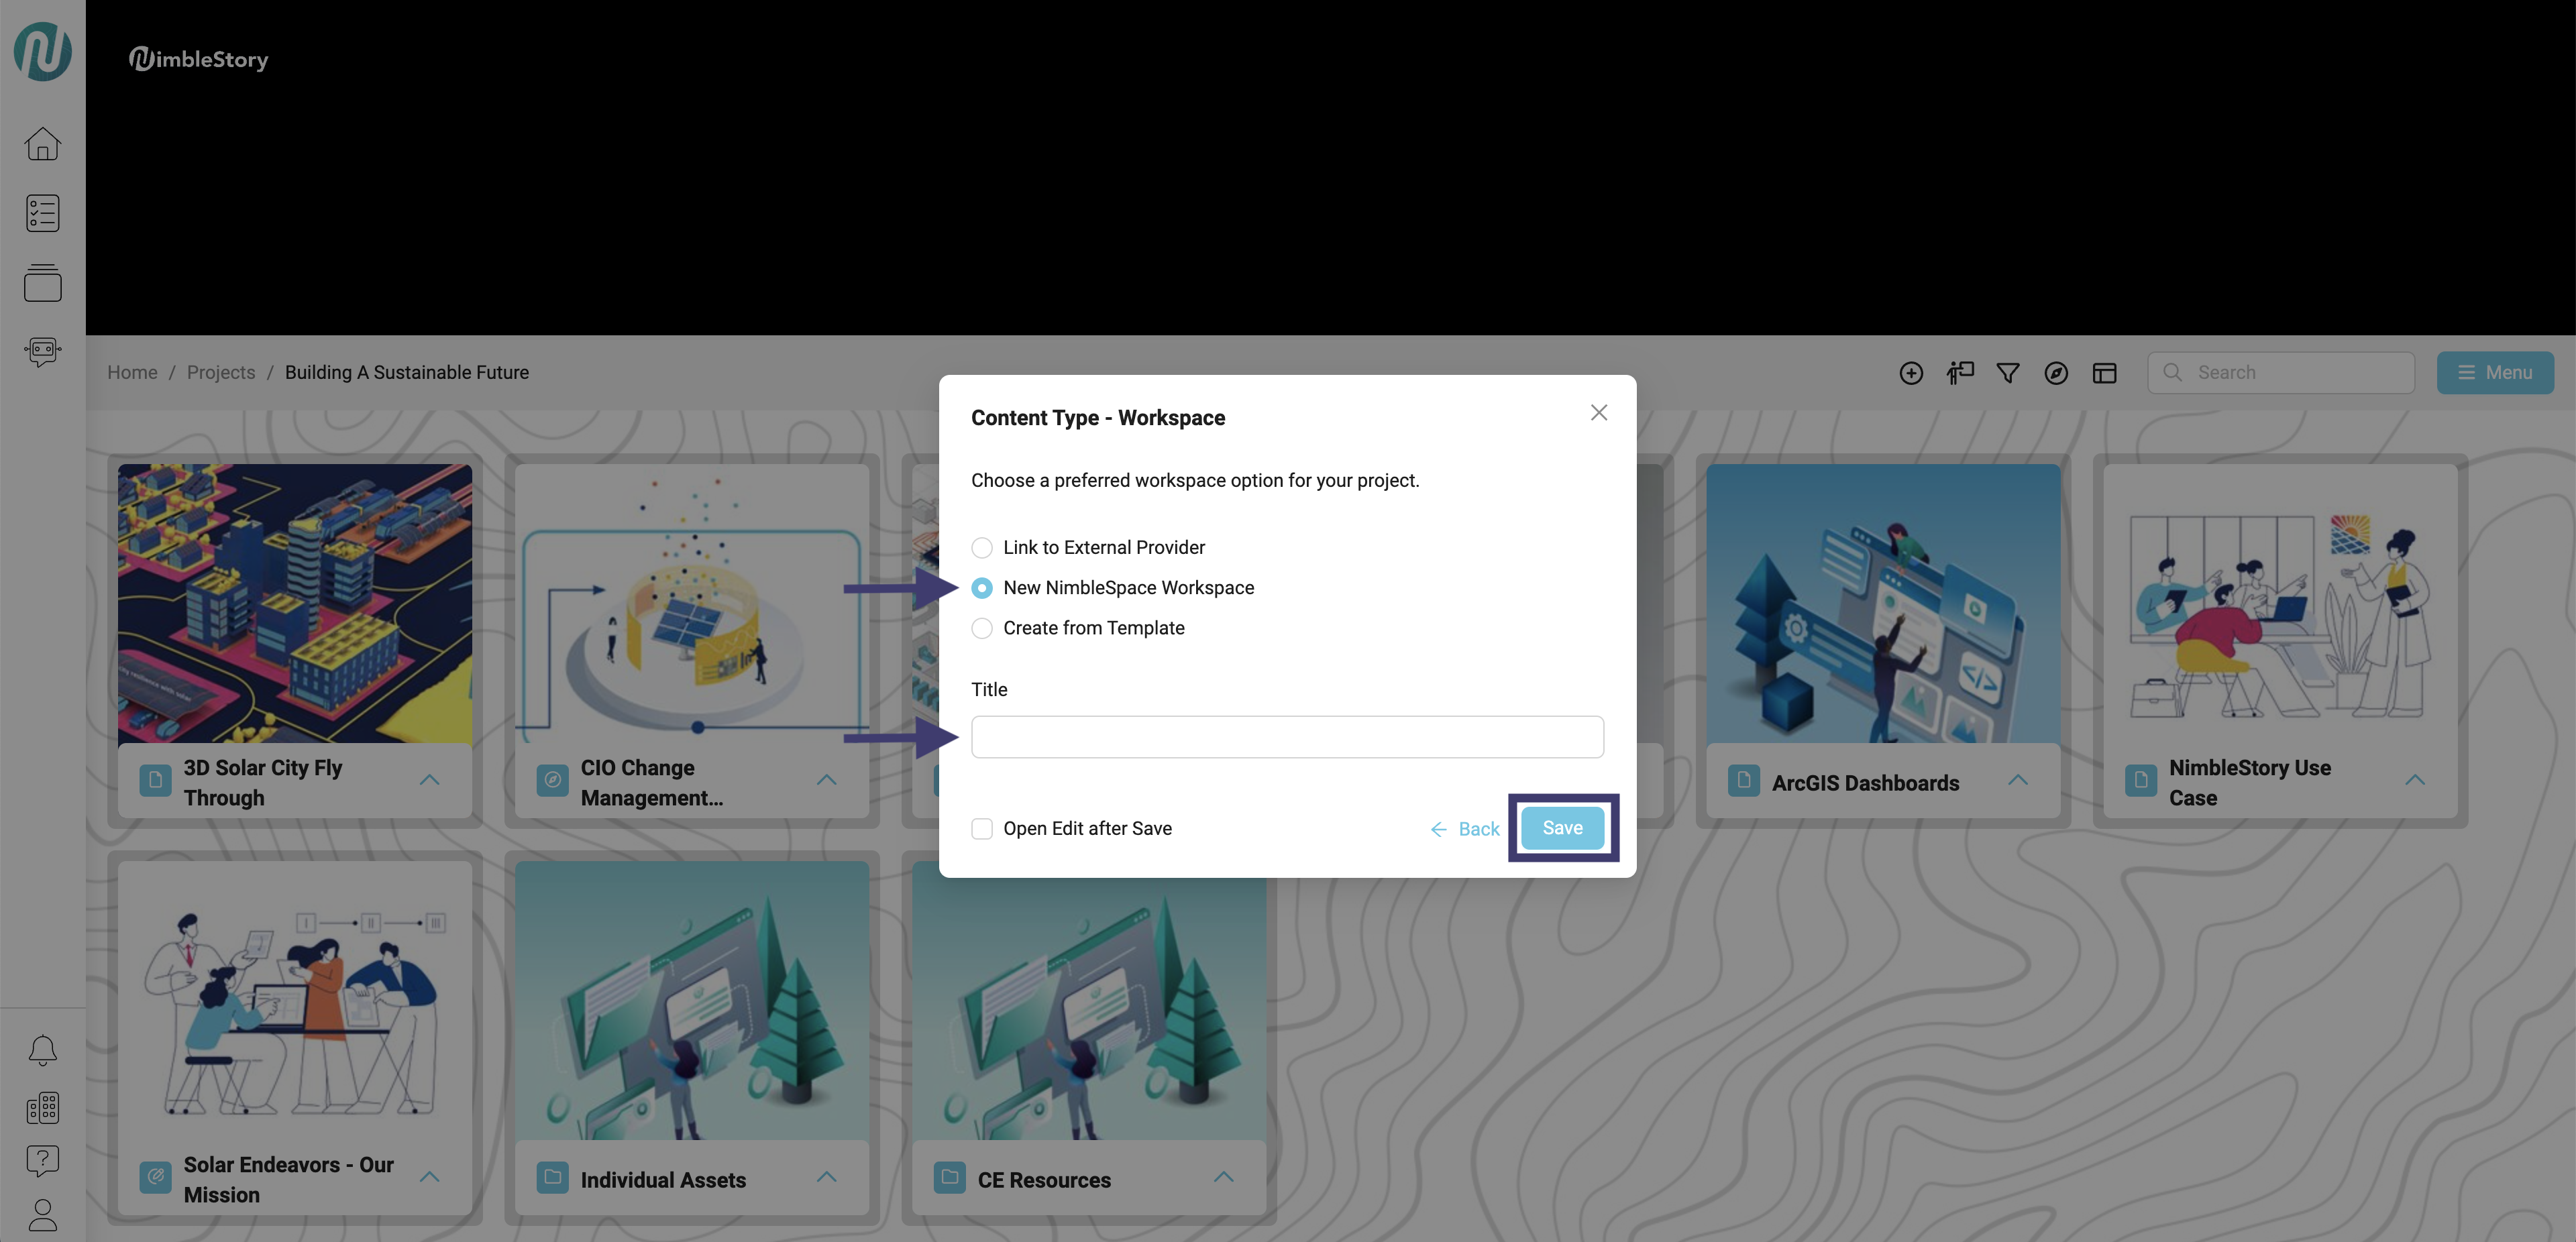
Task: Click the compass explore icon
Action: tap(2056, 373)
